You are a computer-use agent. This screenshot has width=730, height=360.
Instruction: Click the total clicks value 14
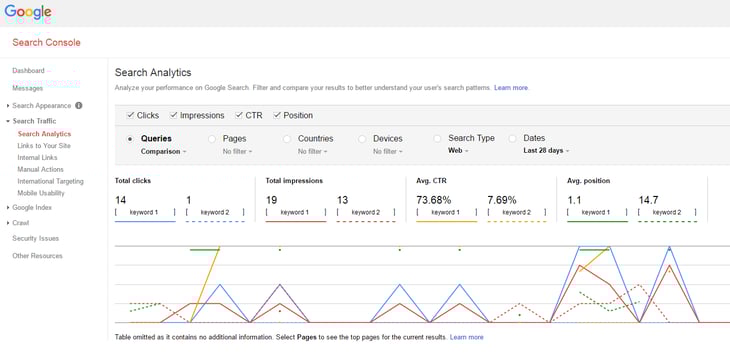point(120,200)
